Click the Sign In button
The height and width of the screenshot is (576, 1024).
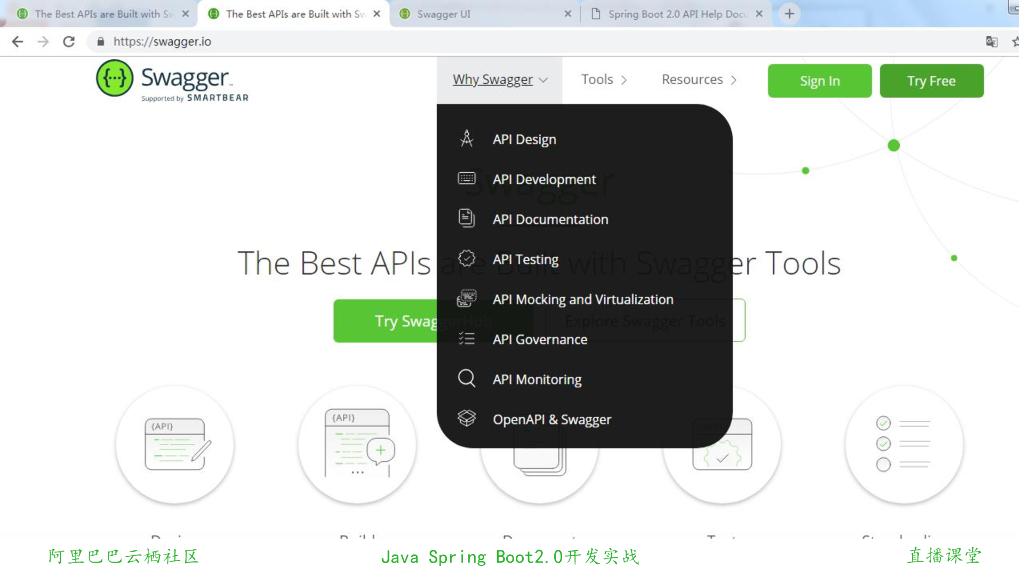pos(820,81)
